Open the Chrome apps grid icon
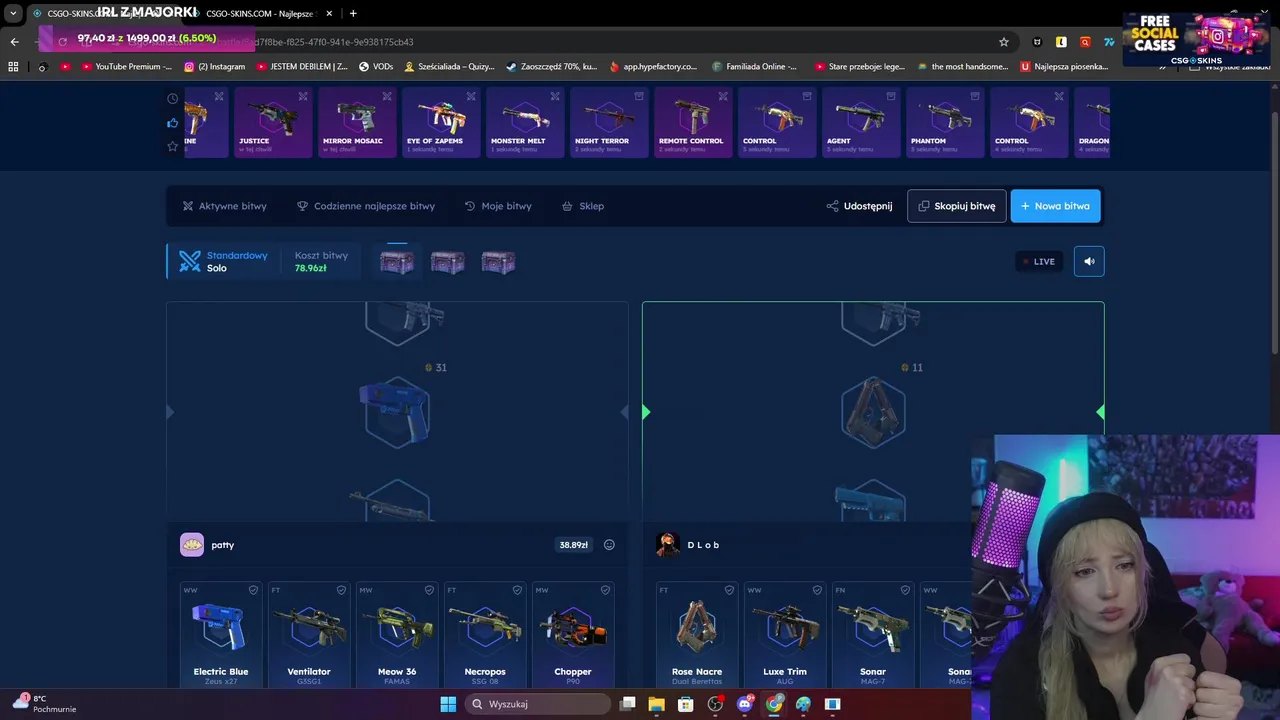 (13, 67)
